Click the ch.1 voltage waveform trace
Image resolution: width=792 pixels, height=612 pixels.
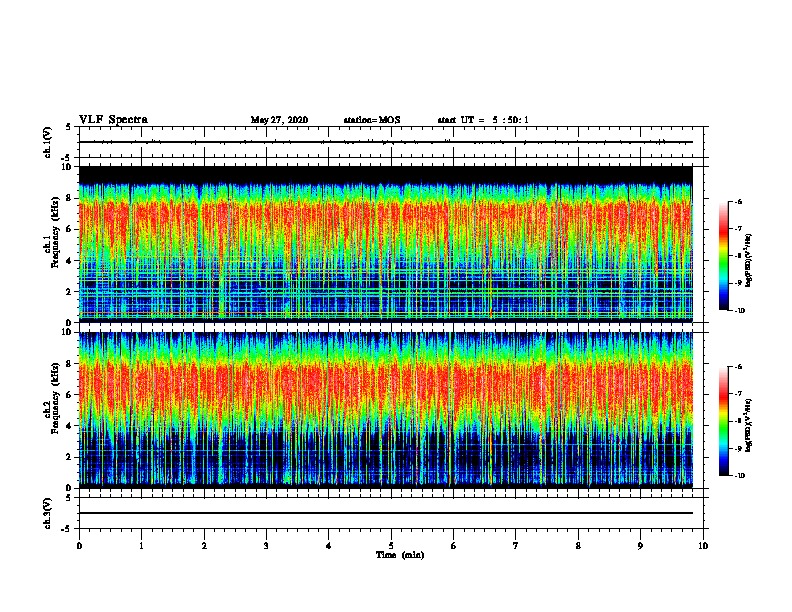coord(386,142)
